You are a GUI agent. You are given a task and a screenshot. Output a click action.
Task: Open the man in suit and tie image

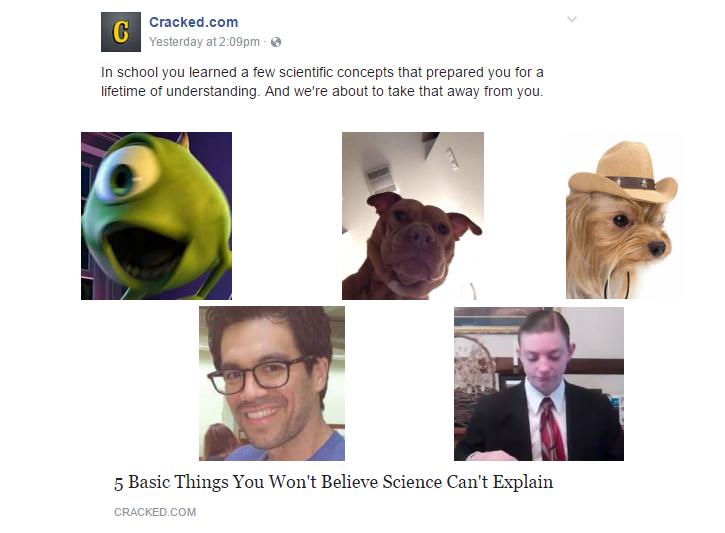(539, 384)
